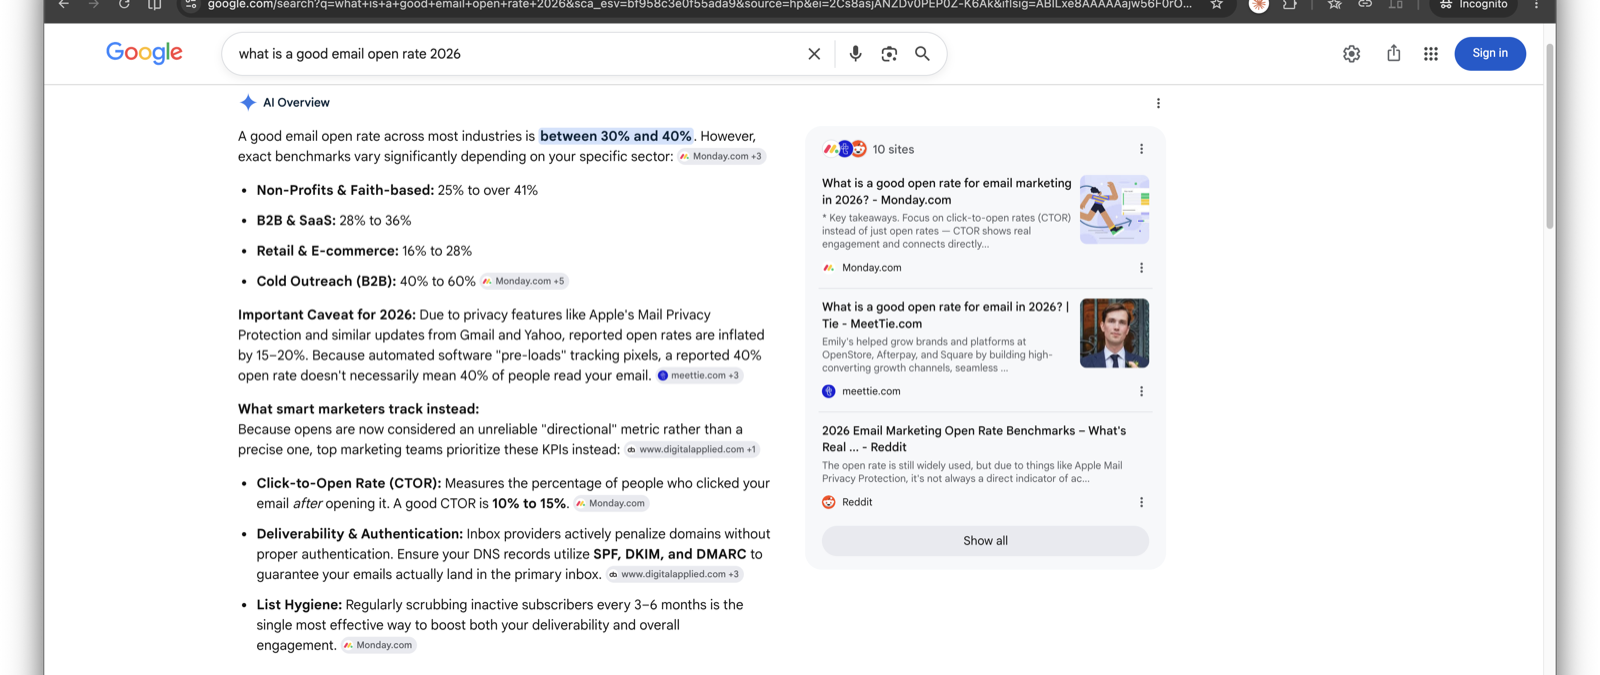Viewport: 1600px width, 675px height.
Task: Expand the www.digitalapplied.com +1 citation chip
Action: [x=691, y=450]
